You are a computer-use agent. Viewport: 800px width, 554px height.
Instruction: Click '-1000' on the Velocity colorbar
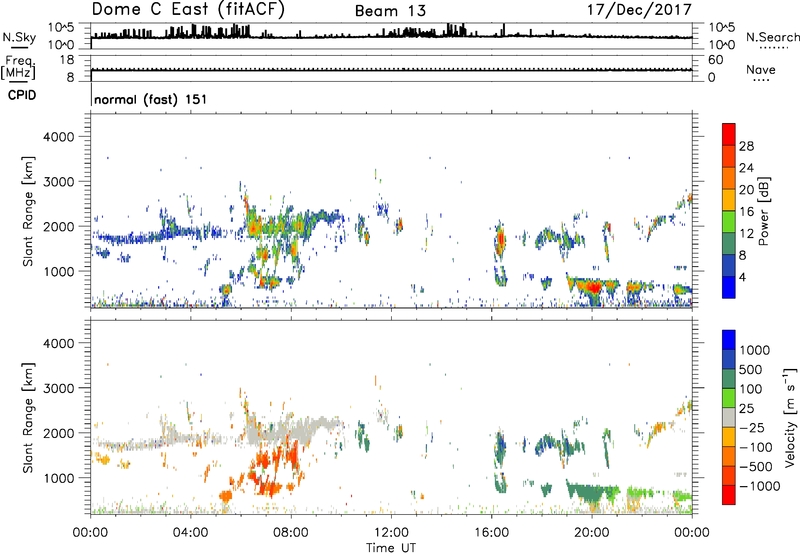pyautogui.click(x=760, y=486)
